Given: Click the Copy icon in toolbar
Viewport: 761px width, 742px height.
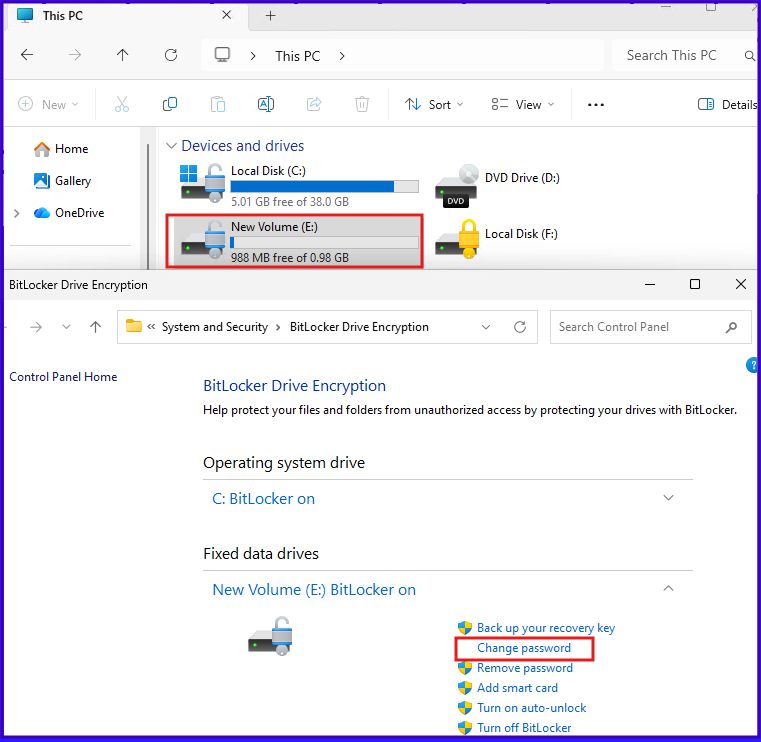Looking at the screenshot, I should [170, 104].
